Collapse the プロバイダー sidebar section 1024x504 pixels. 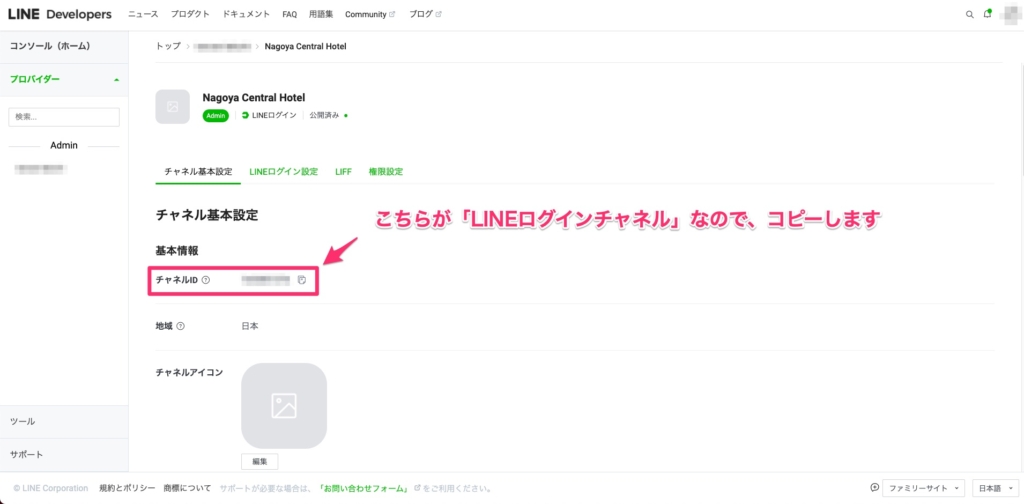pyautogui.click(x=116, y=79)
